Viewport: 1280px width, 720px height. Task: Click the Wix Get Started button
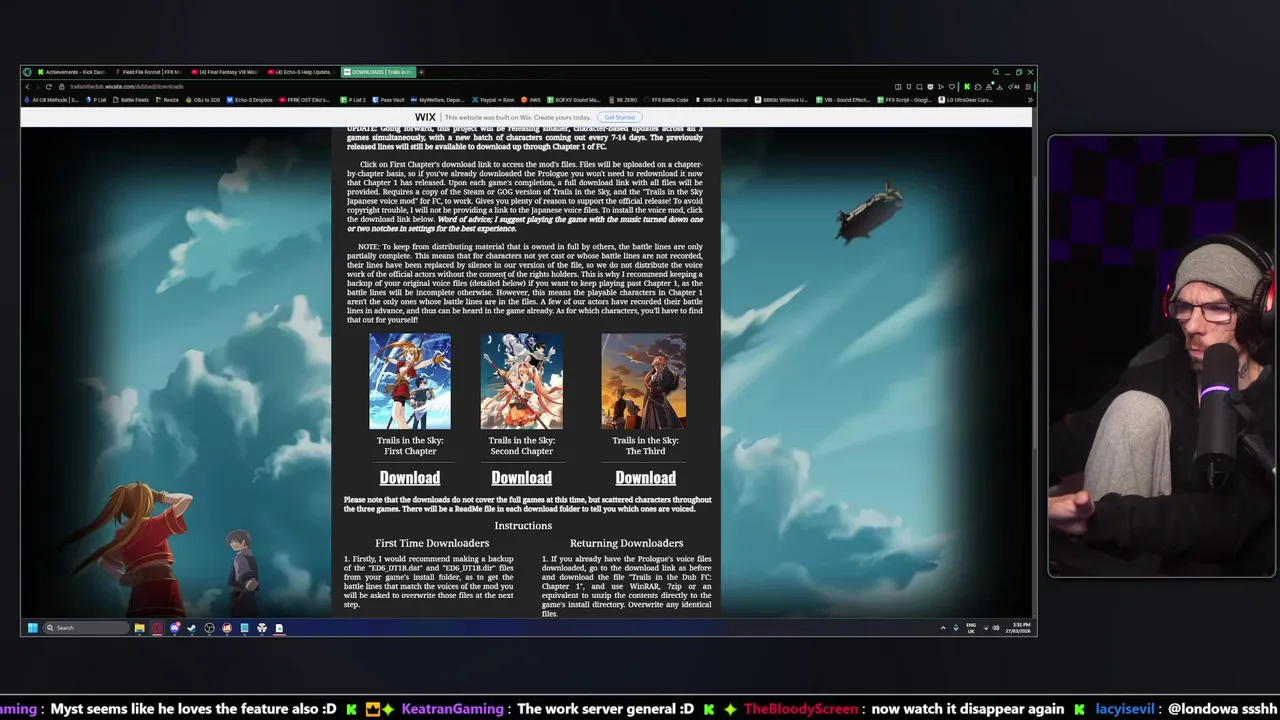[x=619, y=117]
